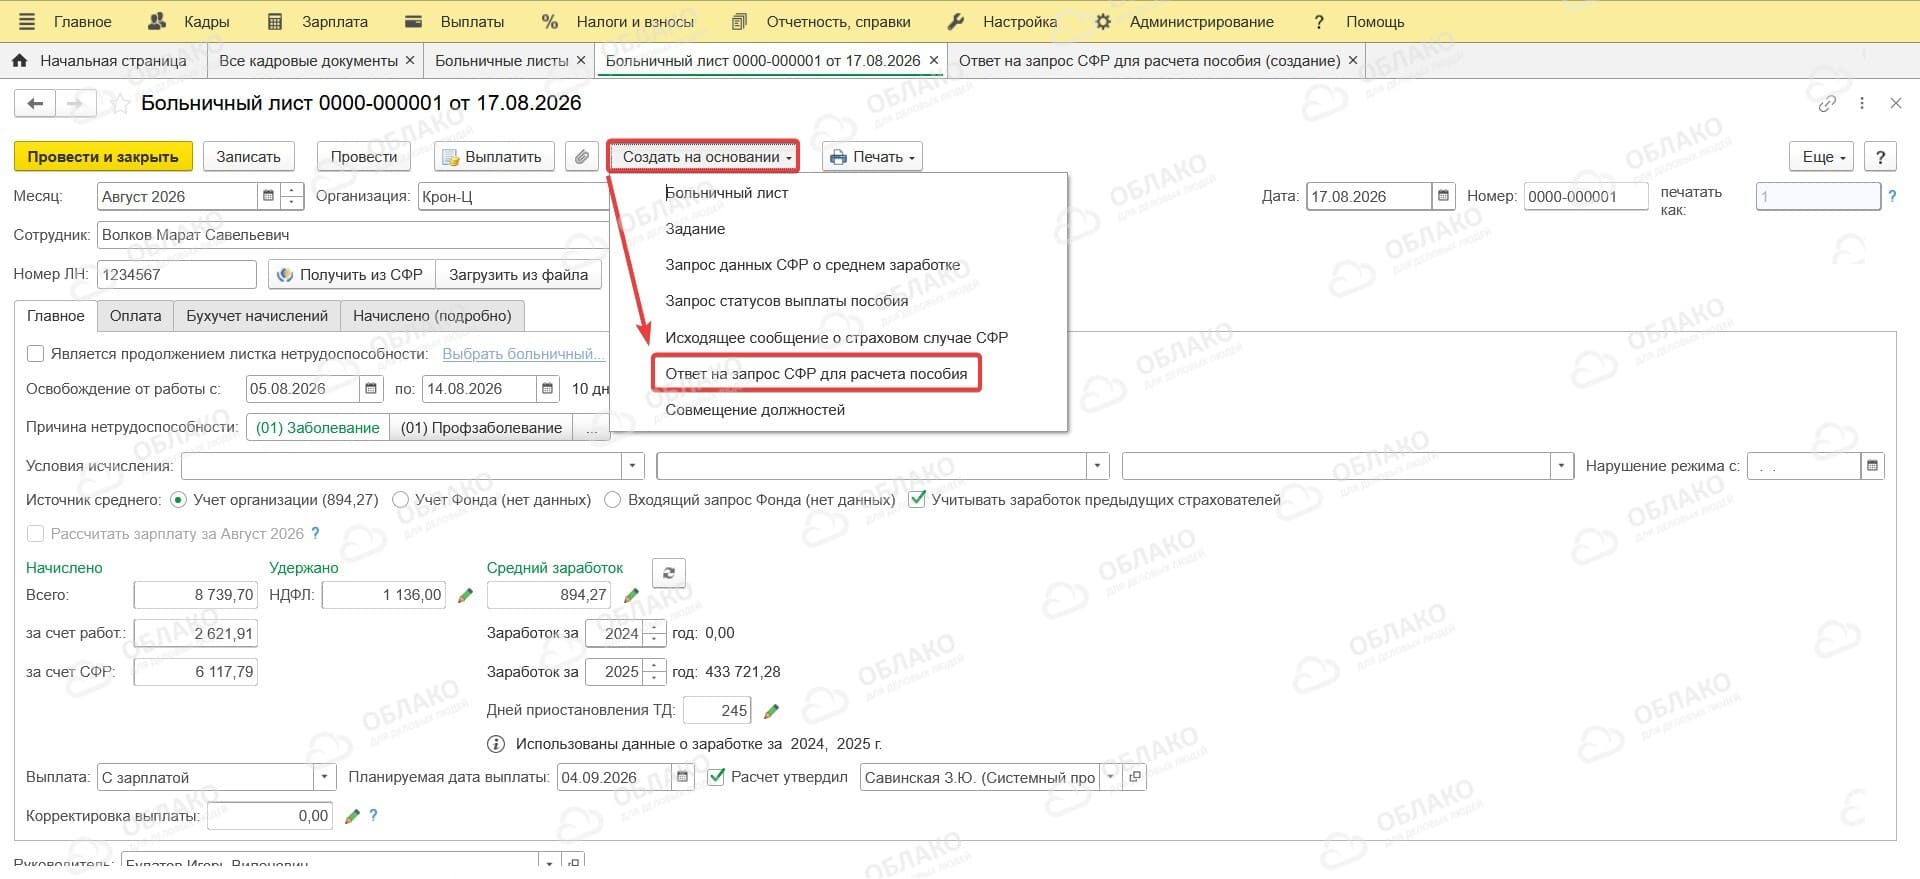Show help for Рассчитать зарплату question mark
Screen dimensions: 1920x879
[315, 534]
